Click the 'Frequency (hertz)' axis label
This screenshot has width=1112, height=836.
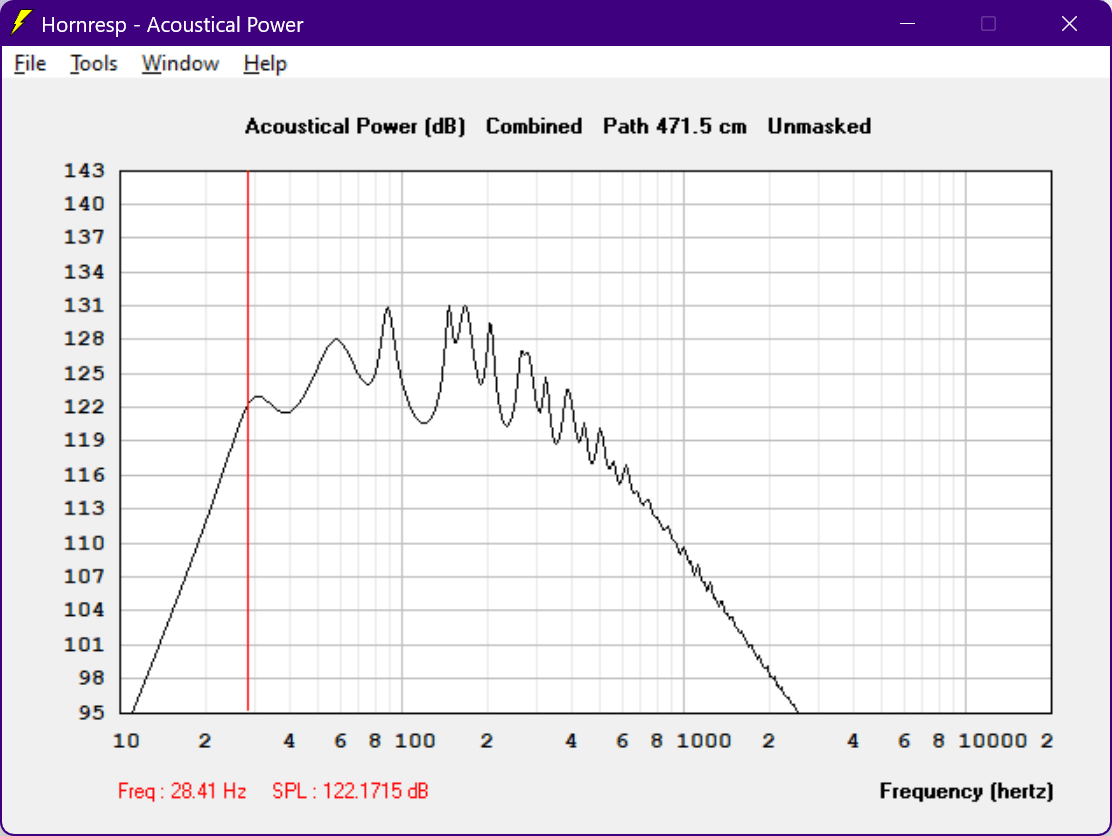pyautogui.click(x=967, y=791)
